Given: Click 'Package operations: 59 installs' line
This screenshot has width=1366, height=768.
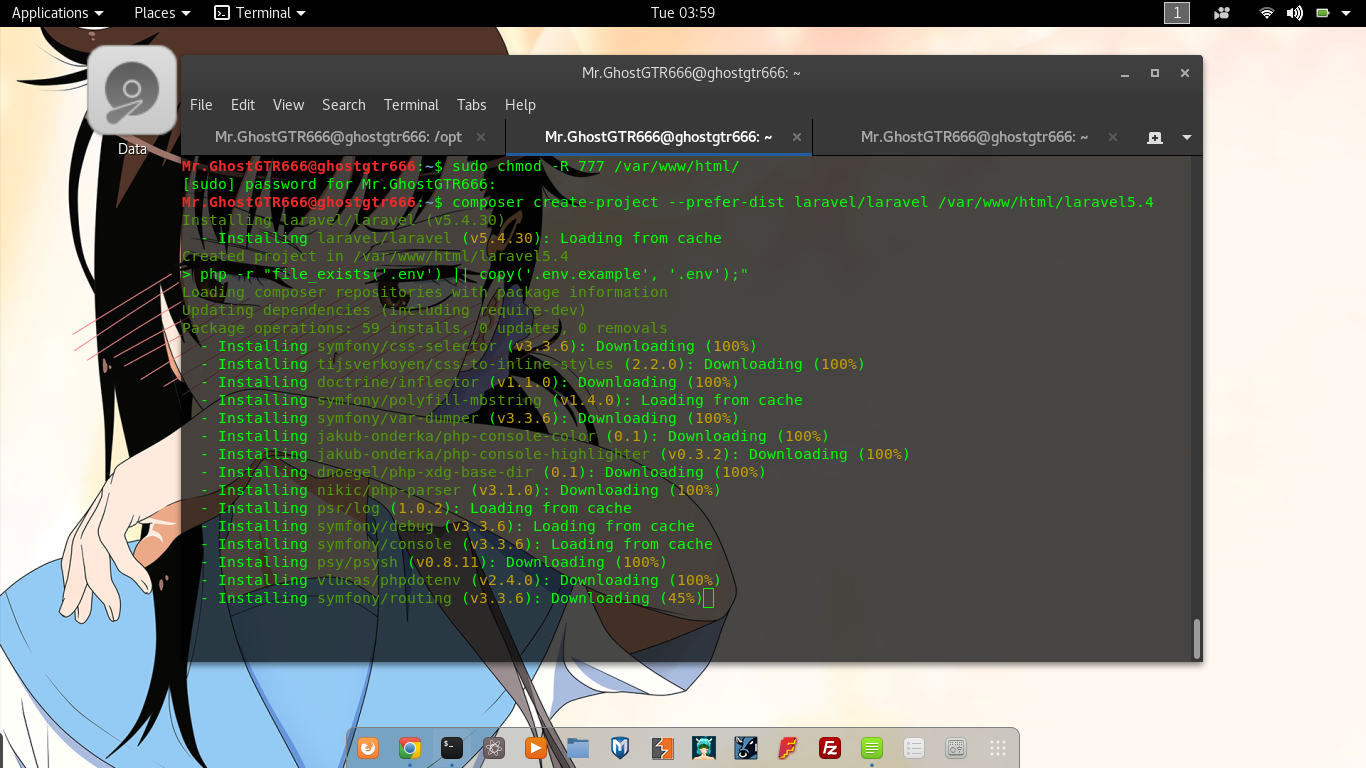Looking at the screenshot, I should click(424, 328).
